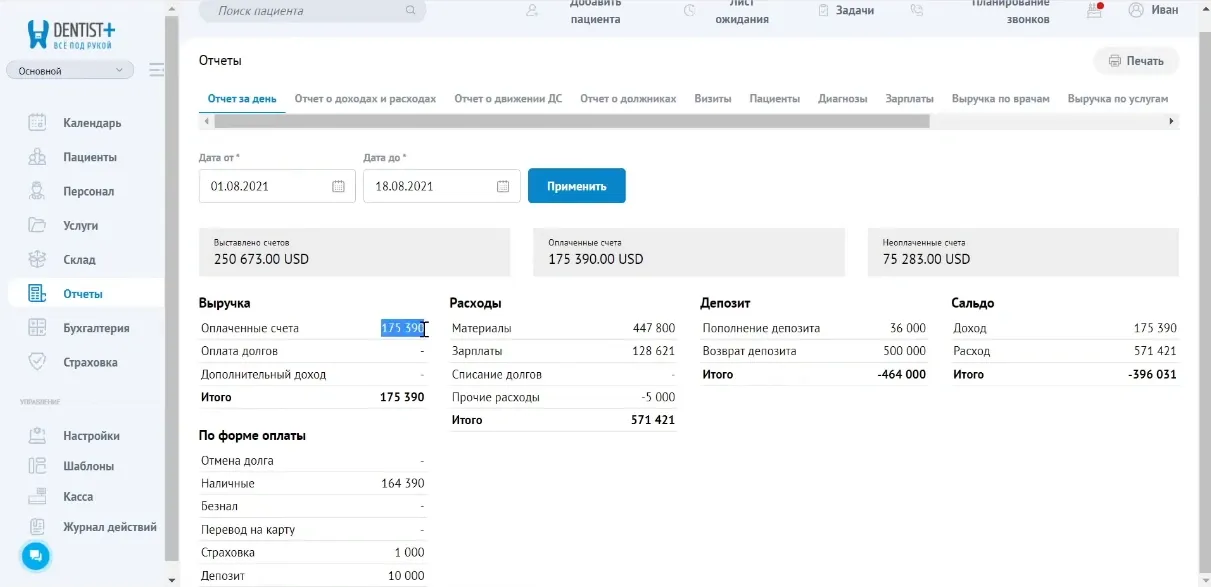Click the search magnifier icon
The height and width of the screenshot is (587, 1211).
[x=410, y=11]
